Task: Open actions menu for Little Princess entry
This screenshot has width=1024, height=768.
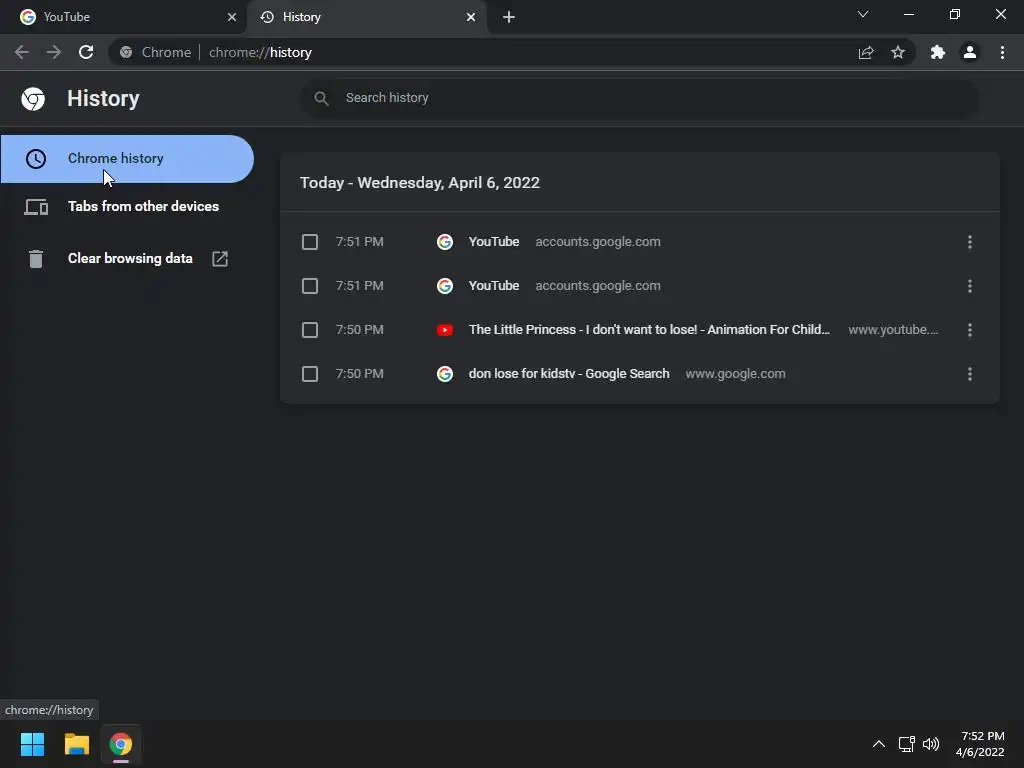Action: tap(969, 330)
